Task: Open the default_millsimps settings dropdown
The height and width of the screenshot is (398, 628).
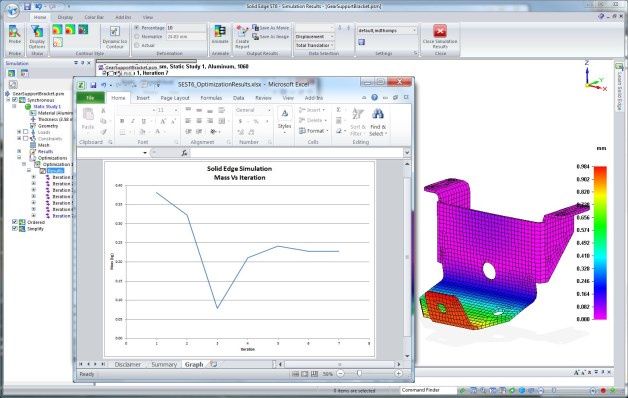Action: pyautogui.click(x=387, y=30)
